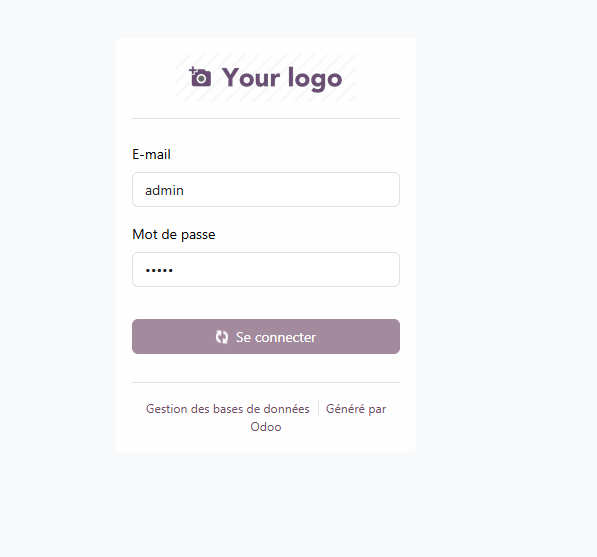Click the "admin" text inside the E-mail box
The image size is (597, 557).
pyautogui.click(x=164, y=190)
